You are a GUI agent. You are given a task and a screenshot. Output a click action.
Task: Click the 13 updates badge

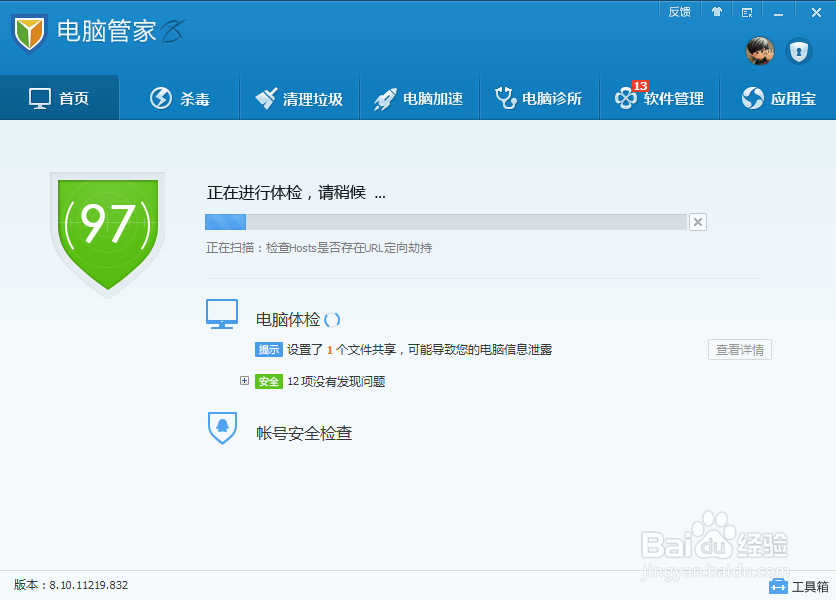(640, 86)
